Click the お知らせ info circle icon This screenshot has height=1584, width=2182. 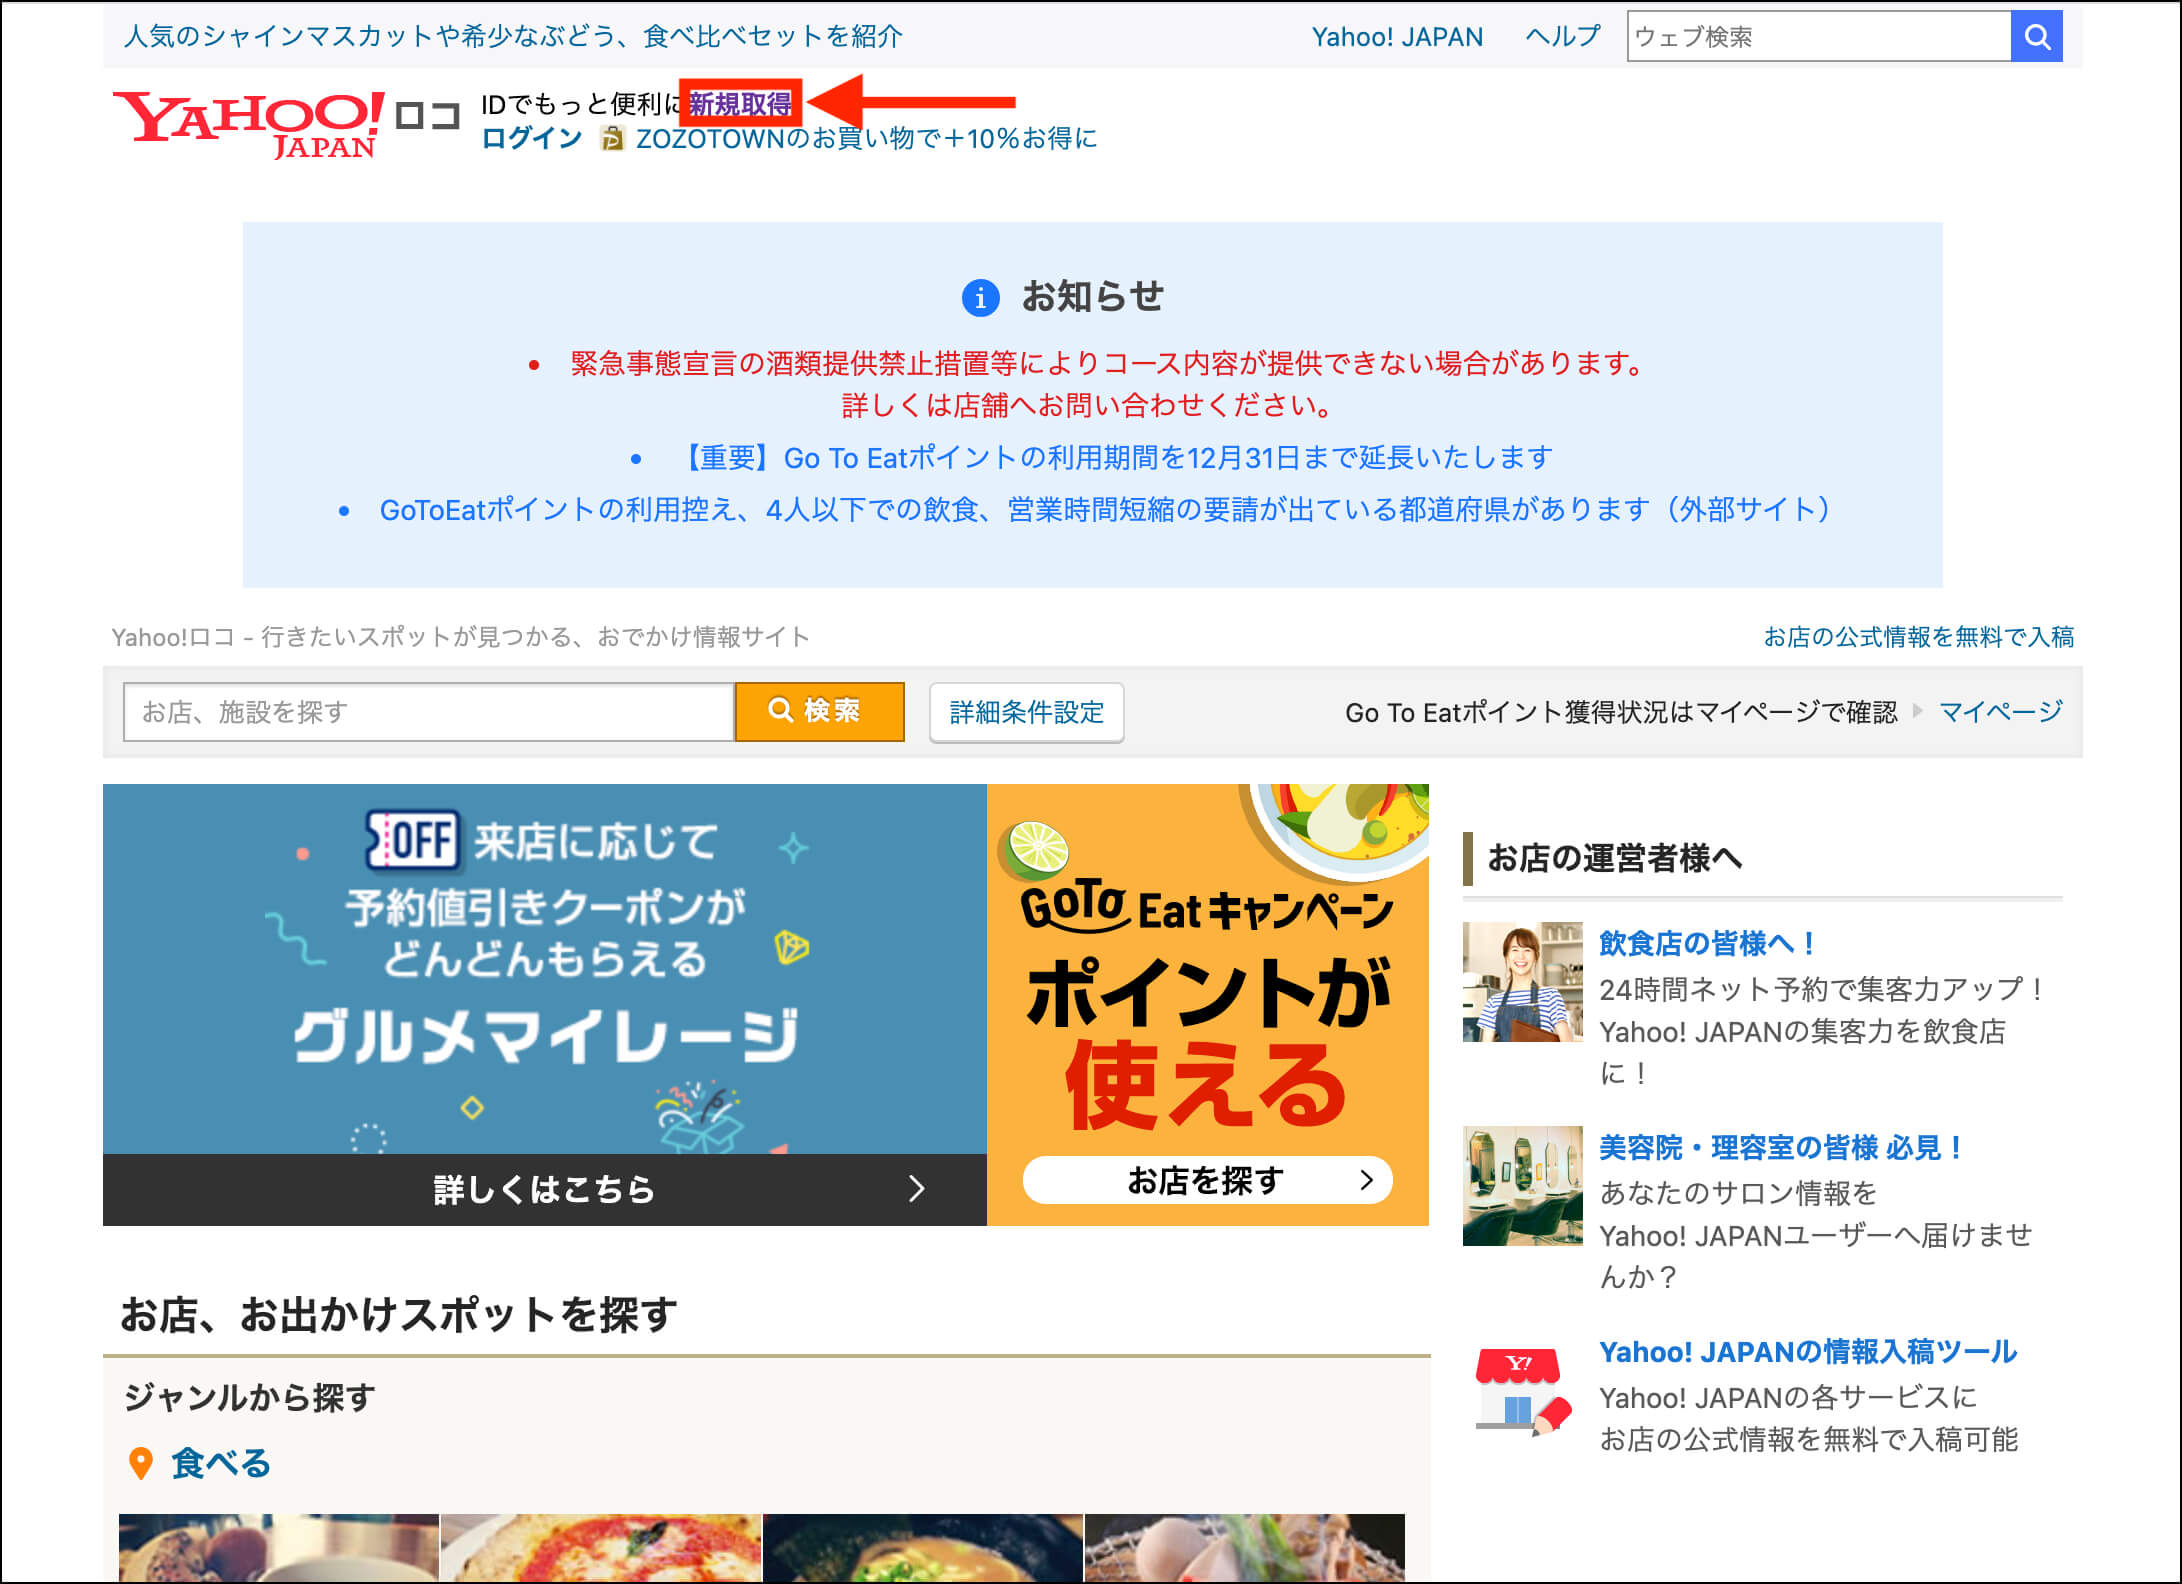[x=980, y=297]
